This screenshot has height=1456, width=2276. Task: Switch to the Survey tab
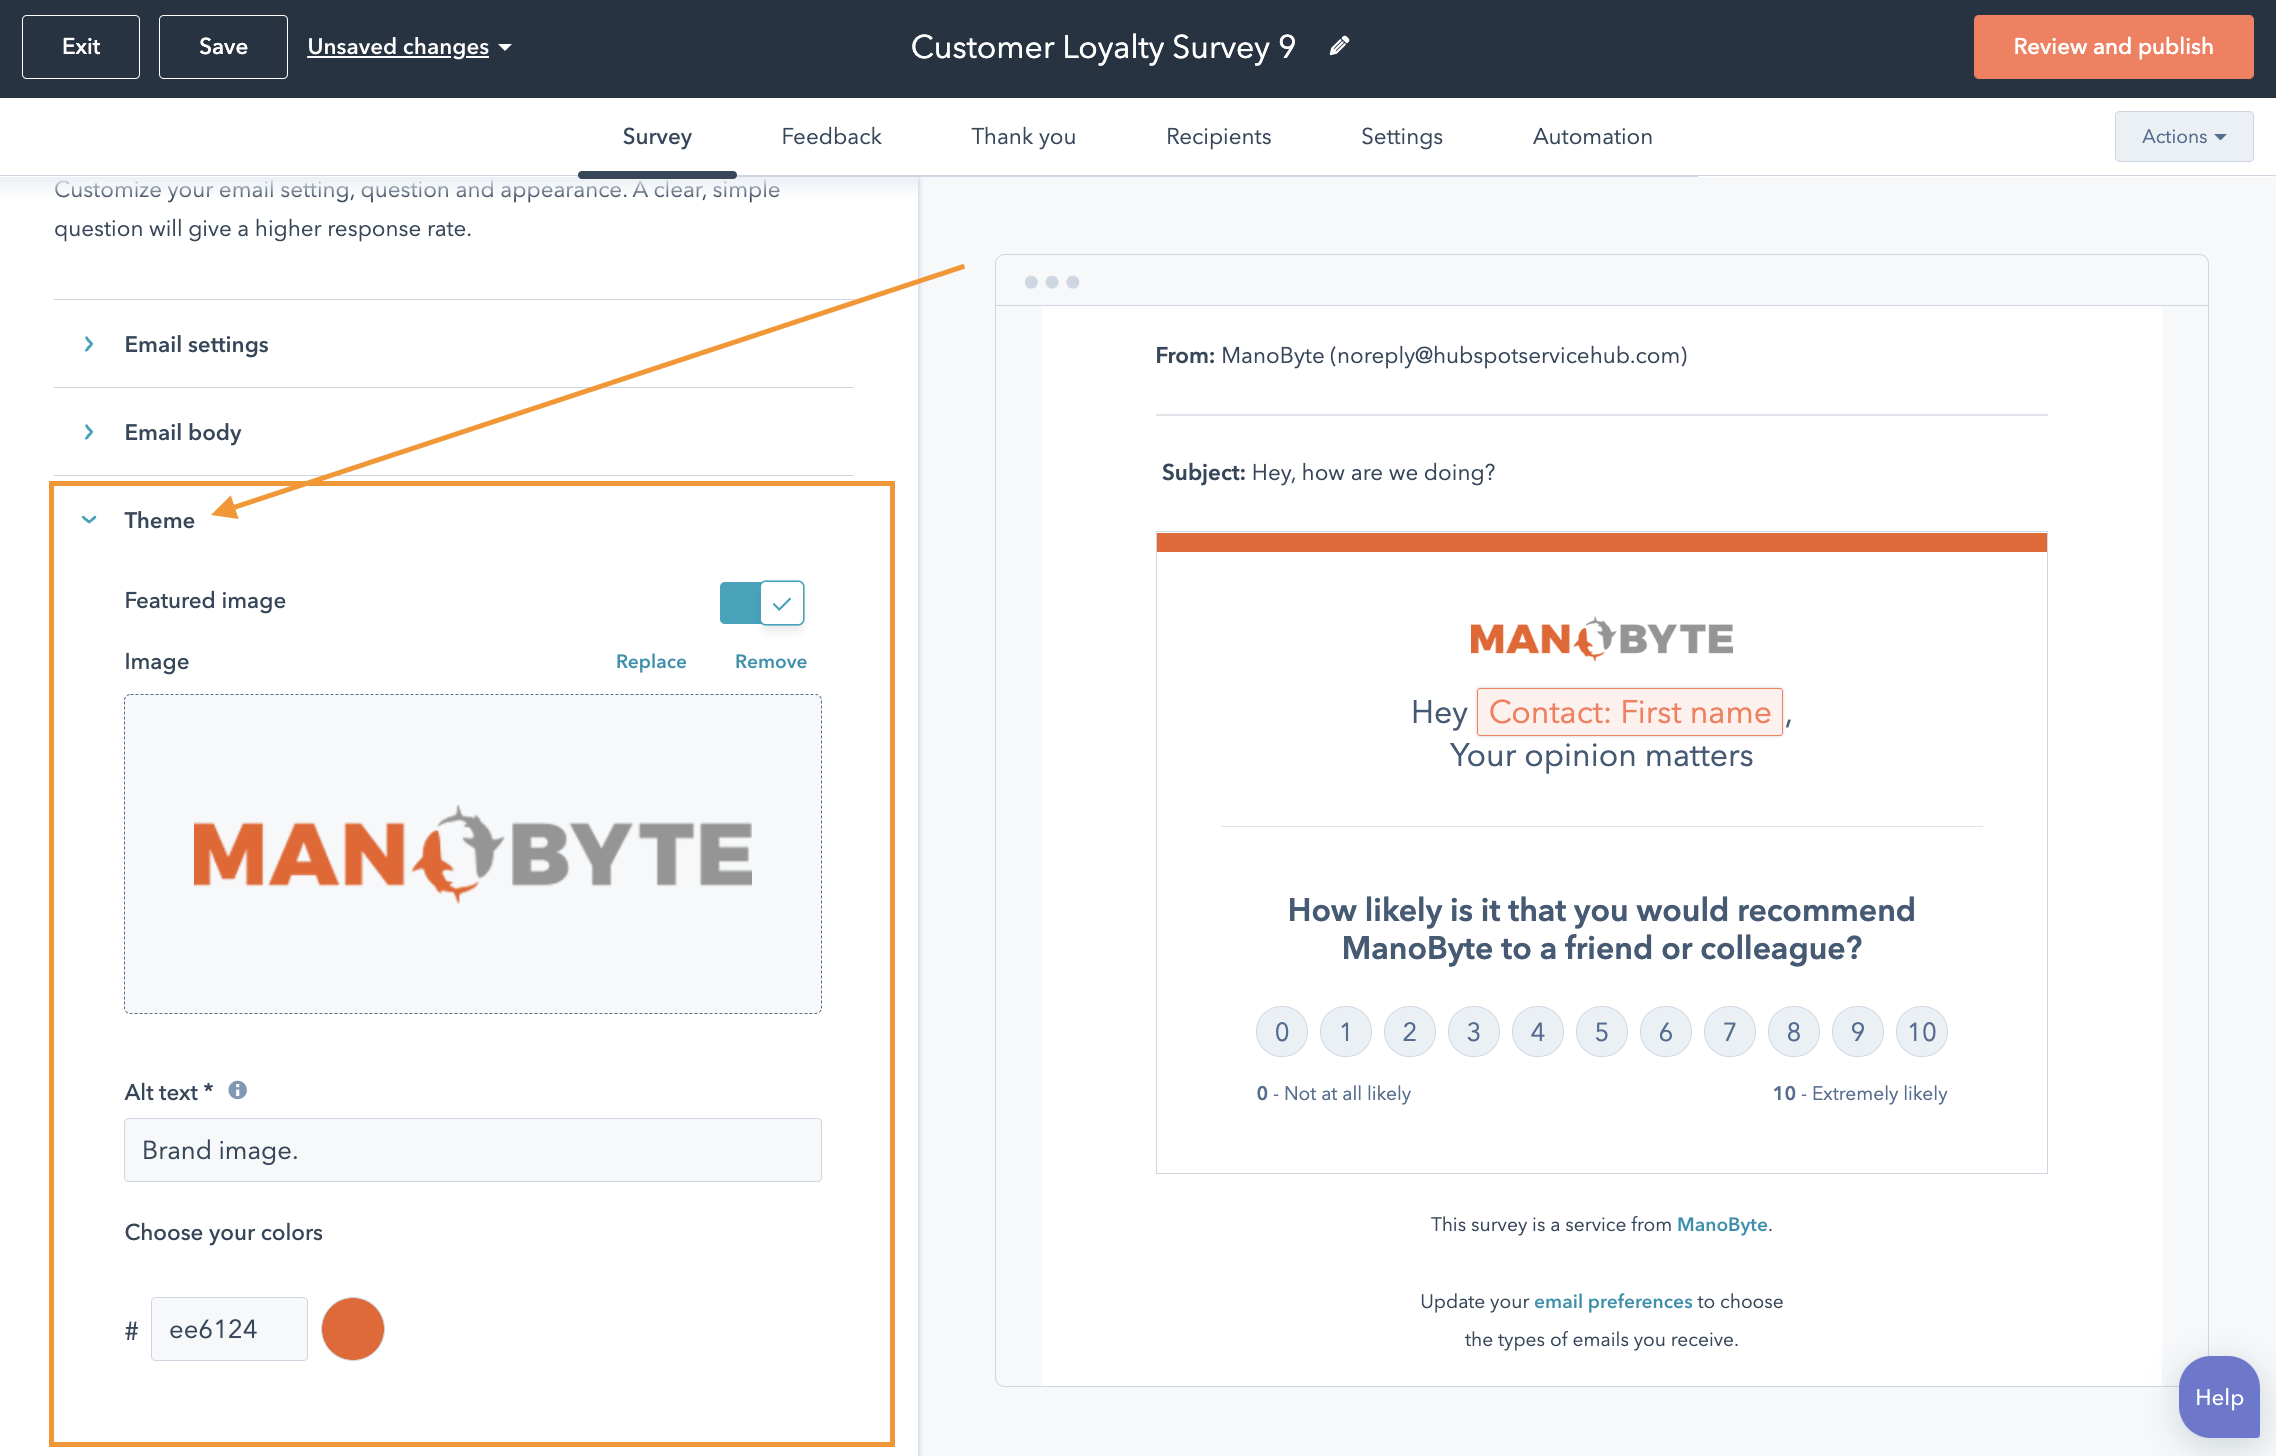click(657, 136)
